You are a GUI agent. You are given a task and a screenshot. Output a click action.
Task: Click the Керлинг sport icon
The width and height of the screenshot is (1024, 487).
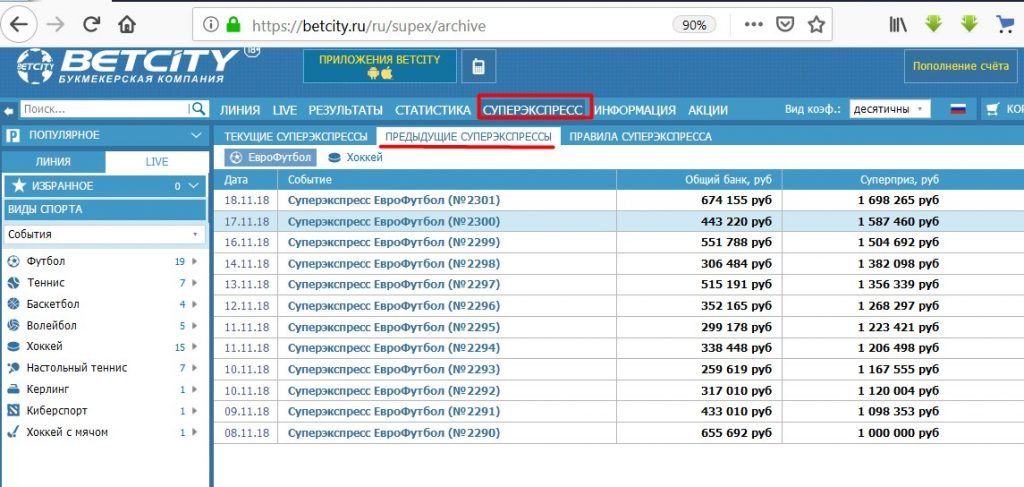13,389
